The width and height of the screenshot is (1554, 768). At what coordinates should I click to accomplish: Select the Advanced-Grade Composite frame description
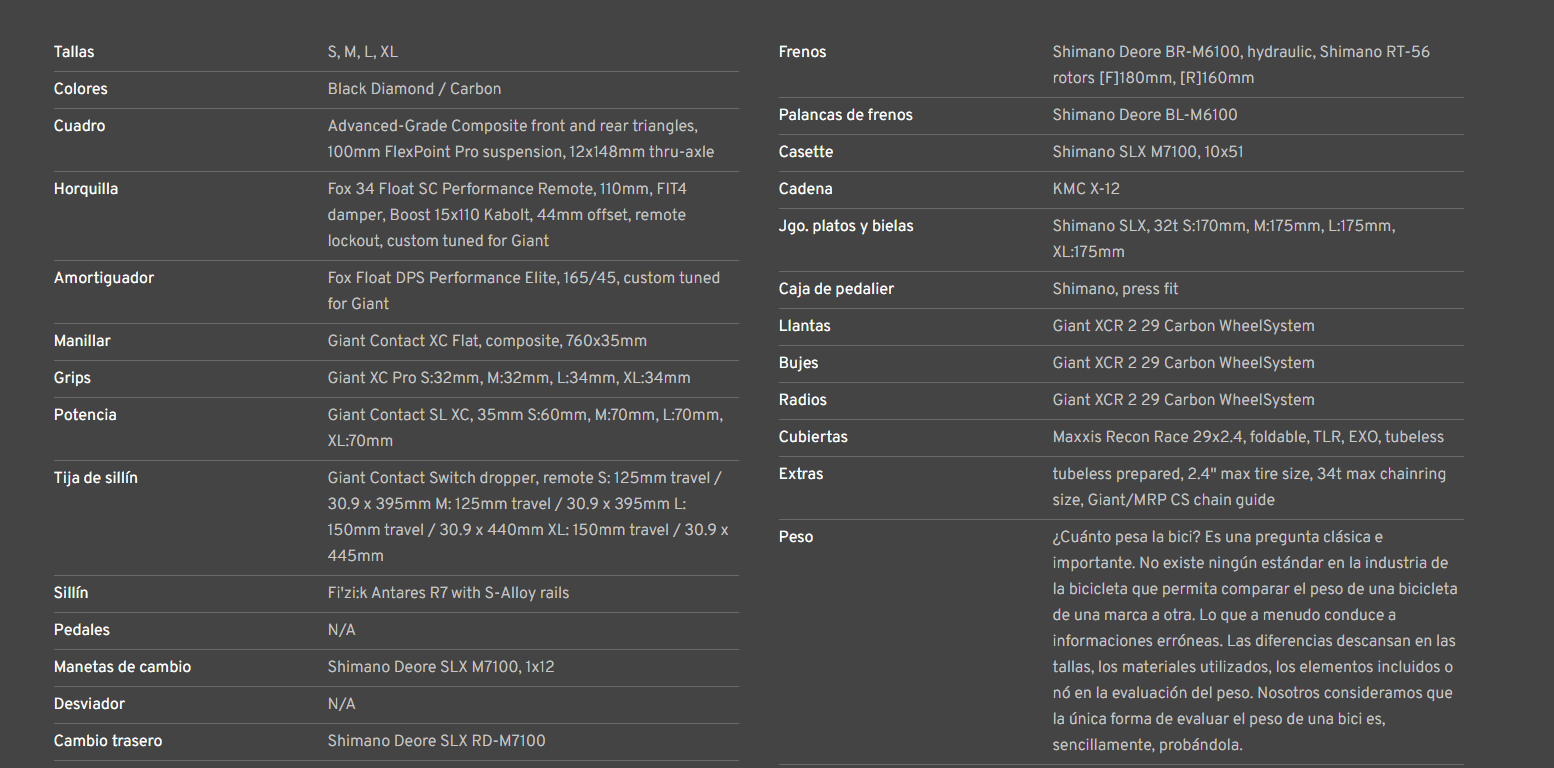coord(521,139)
